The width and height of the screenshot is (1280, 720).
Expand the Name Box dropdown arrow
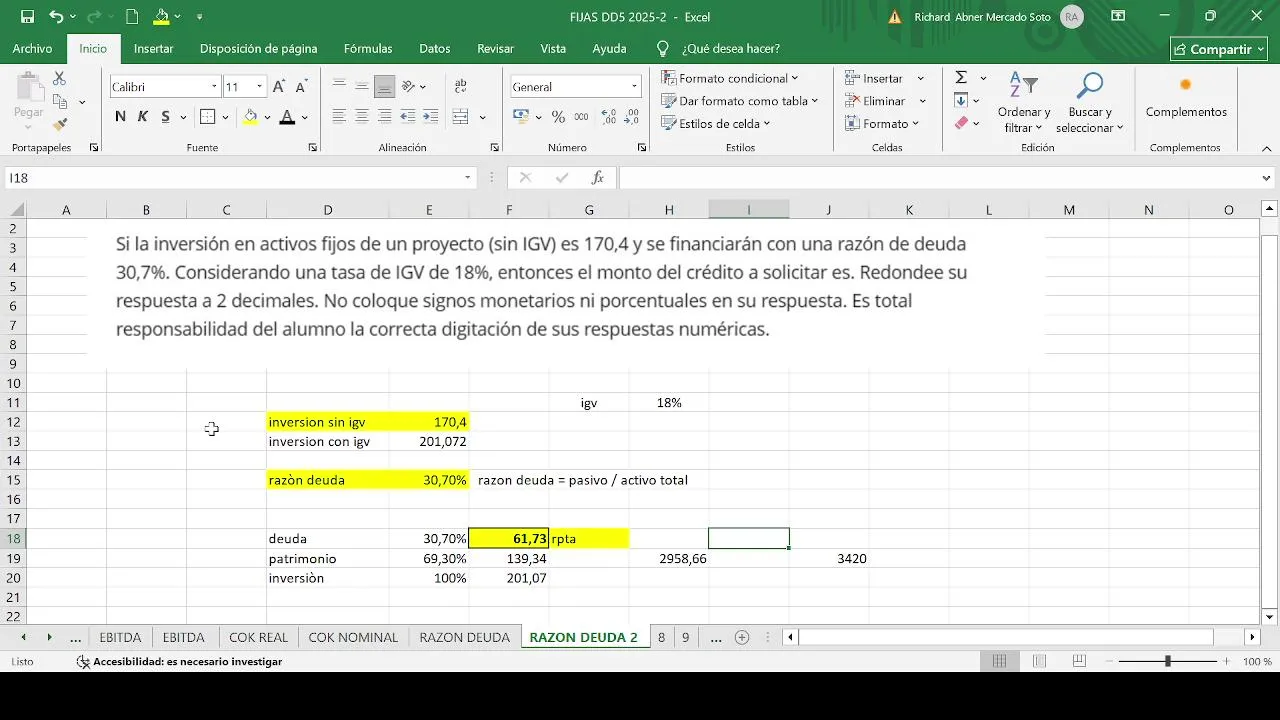pos(467,178)
